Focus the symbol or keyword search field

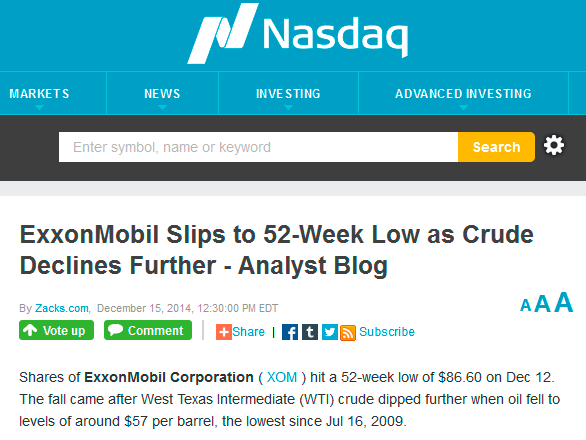[258, 147]
